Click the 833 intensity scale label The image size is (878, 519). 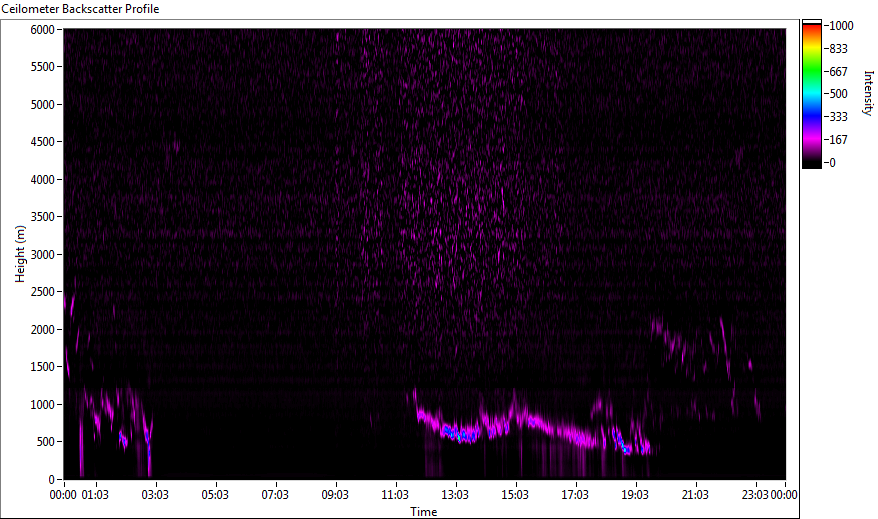click(x=838, y=49)
